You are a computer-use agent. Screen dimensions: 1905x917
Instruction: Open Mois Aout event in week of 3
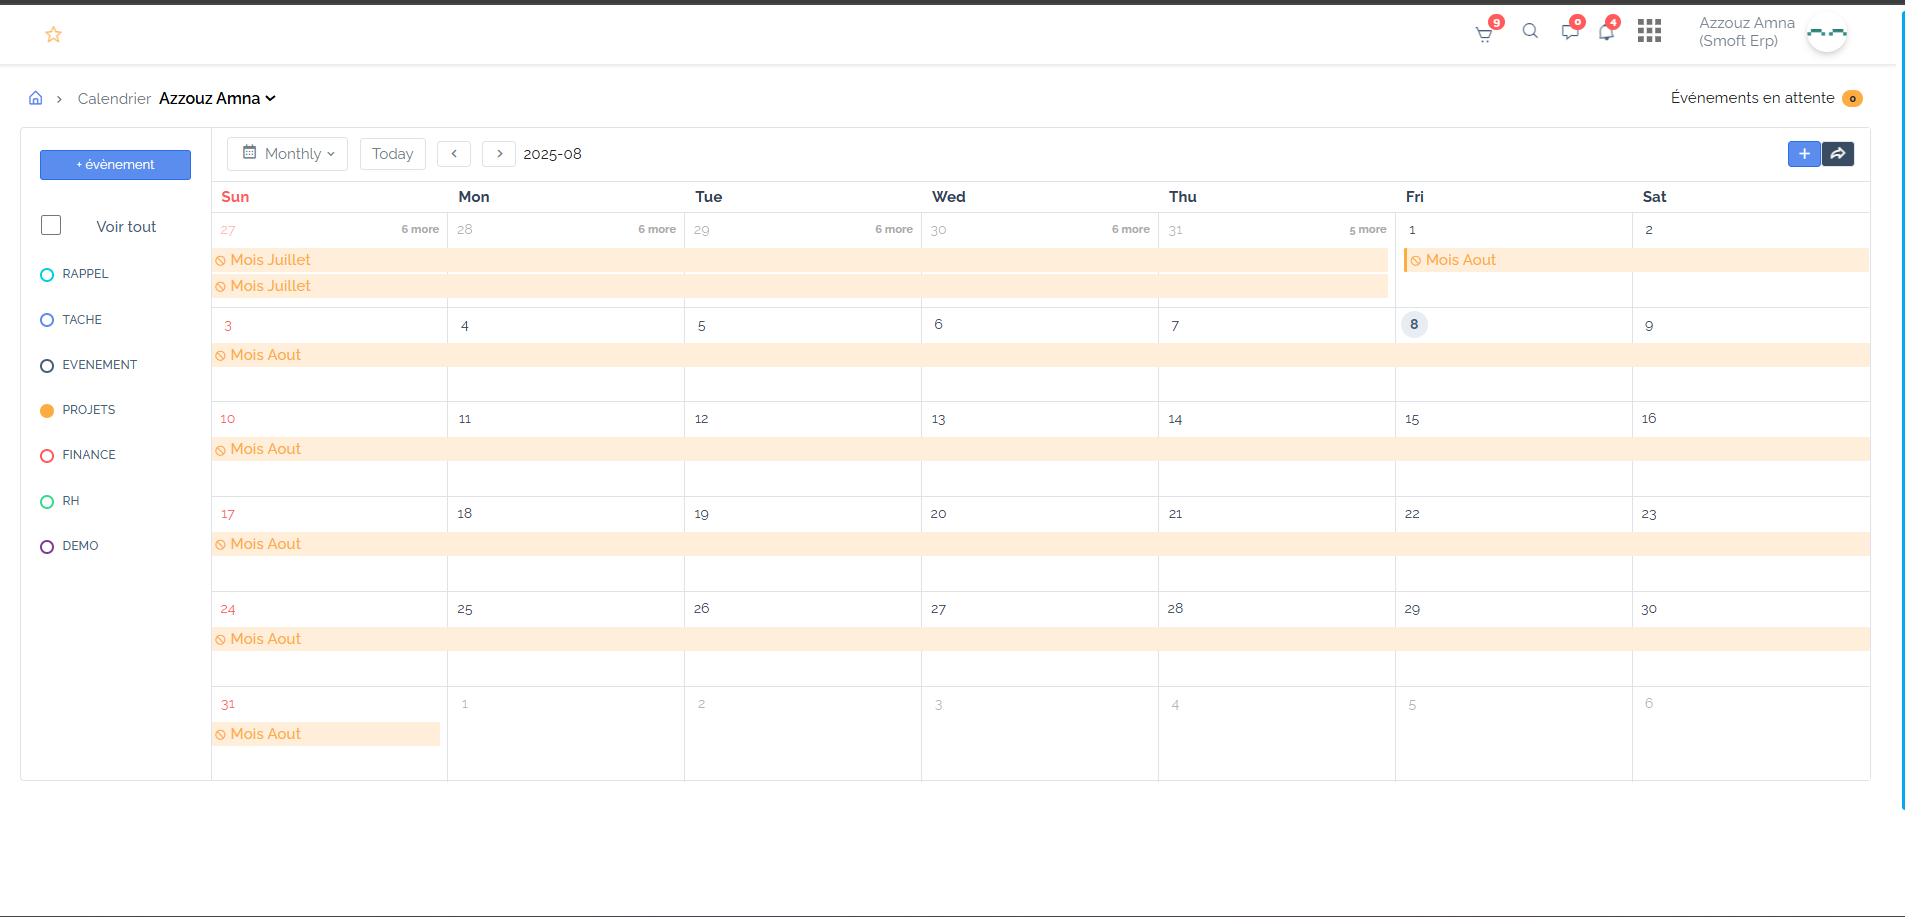coord(1041,355)
